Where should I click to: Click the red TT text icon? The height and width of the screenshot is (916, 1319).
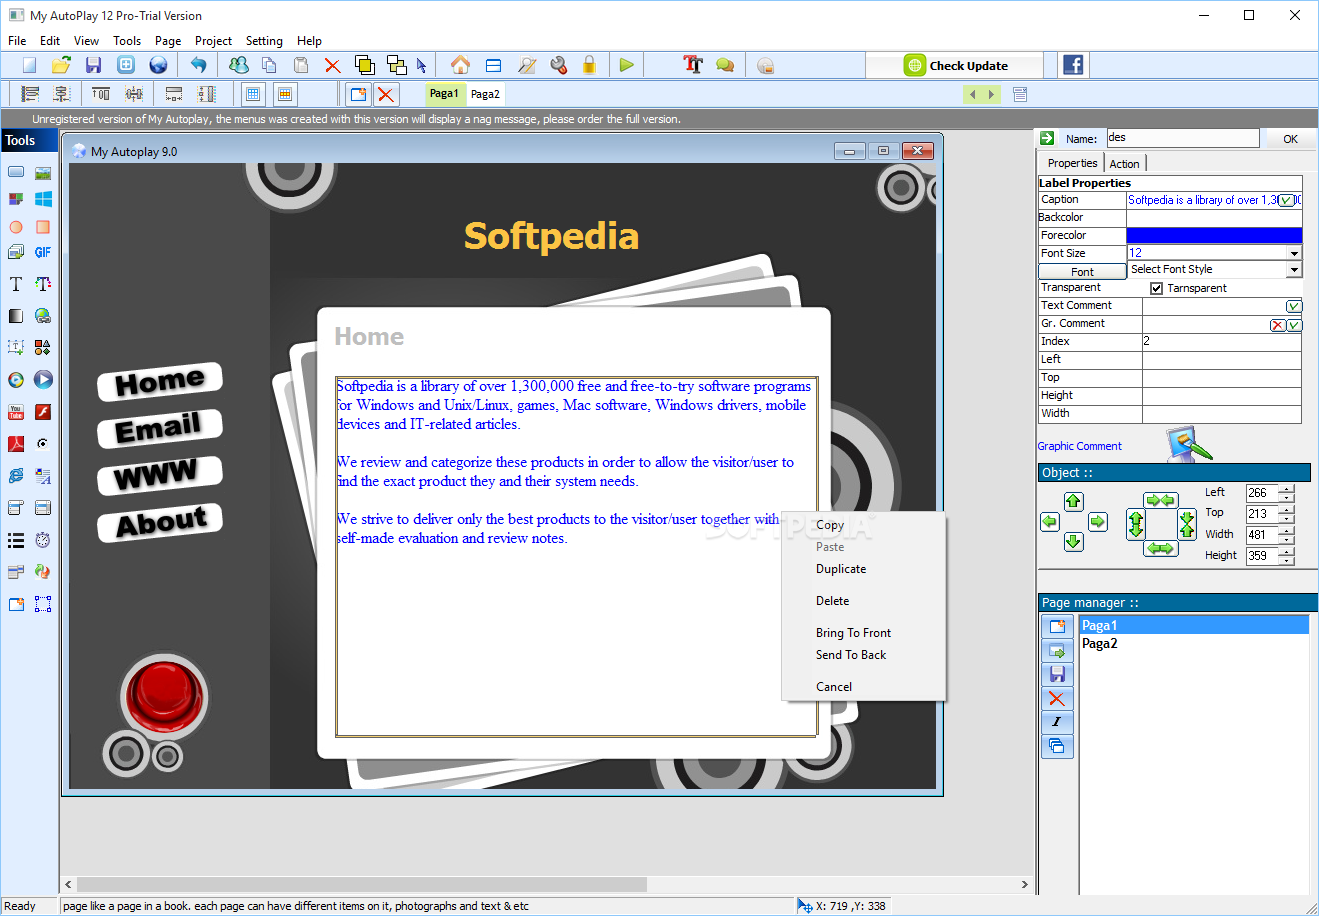point(693,65)
